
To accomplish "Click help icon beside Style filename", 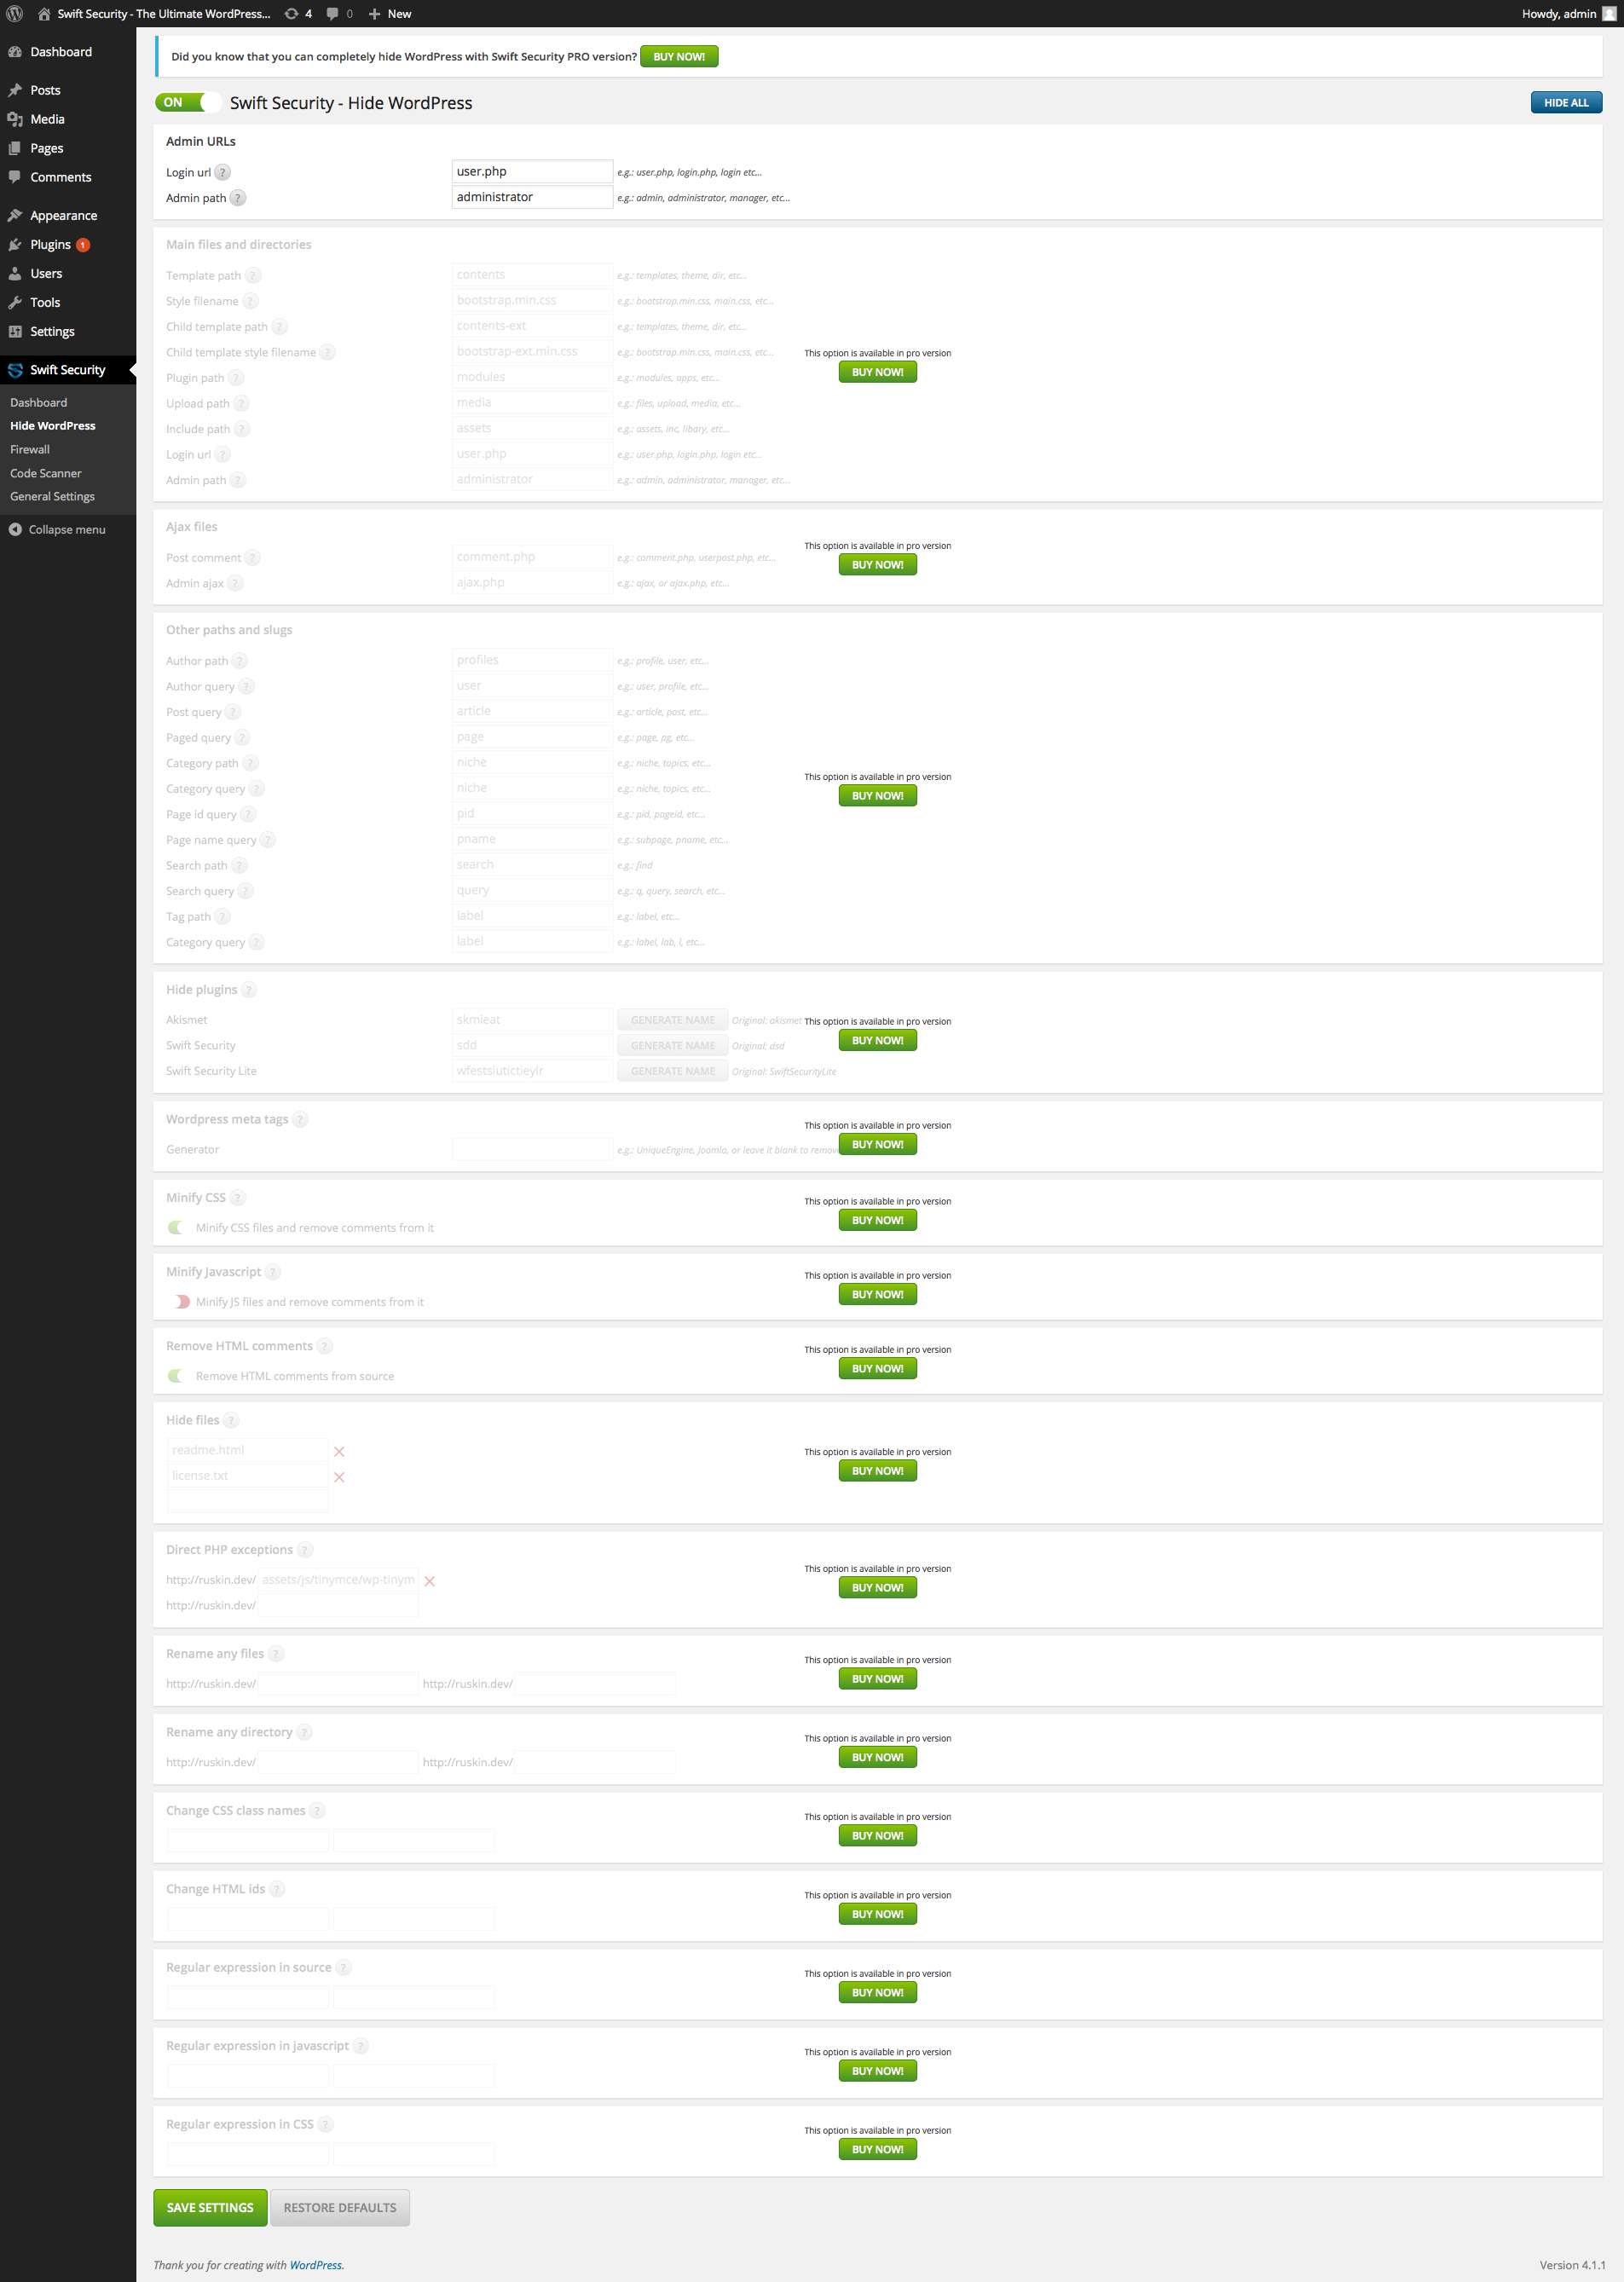I will (x=250, y=301).
